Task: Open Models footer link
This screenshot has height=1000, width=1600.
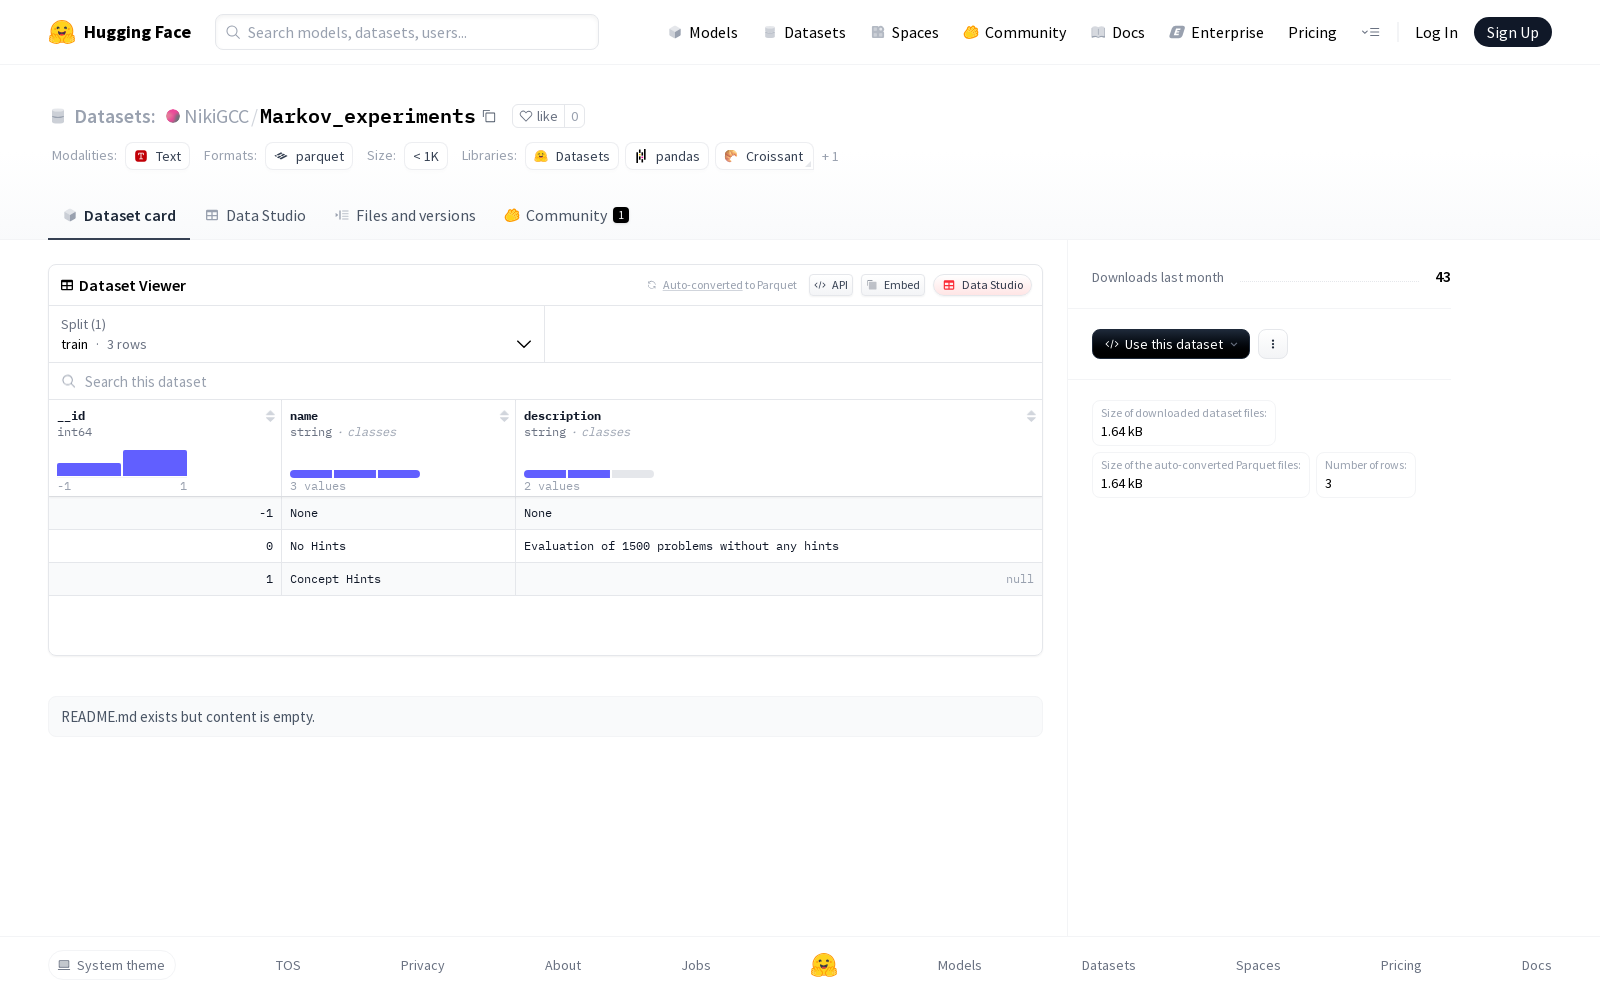Action: tap(960, 965)
